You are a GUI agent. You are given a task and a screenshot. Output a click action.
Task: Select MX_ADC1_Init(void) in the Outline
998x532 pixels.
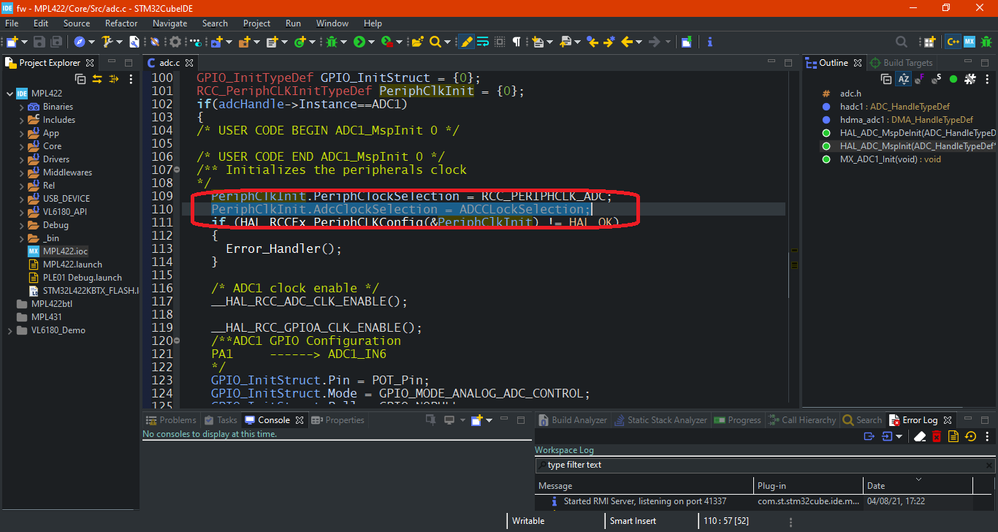pos(882,160)
